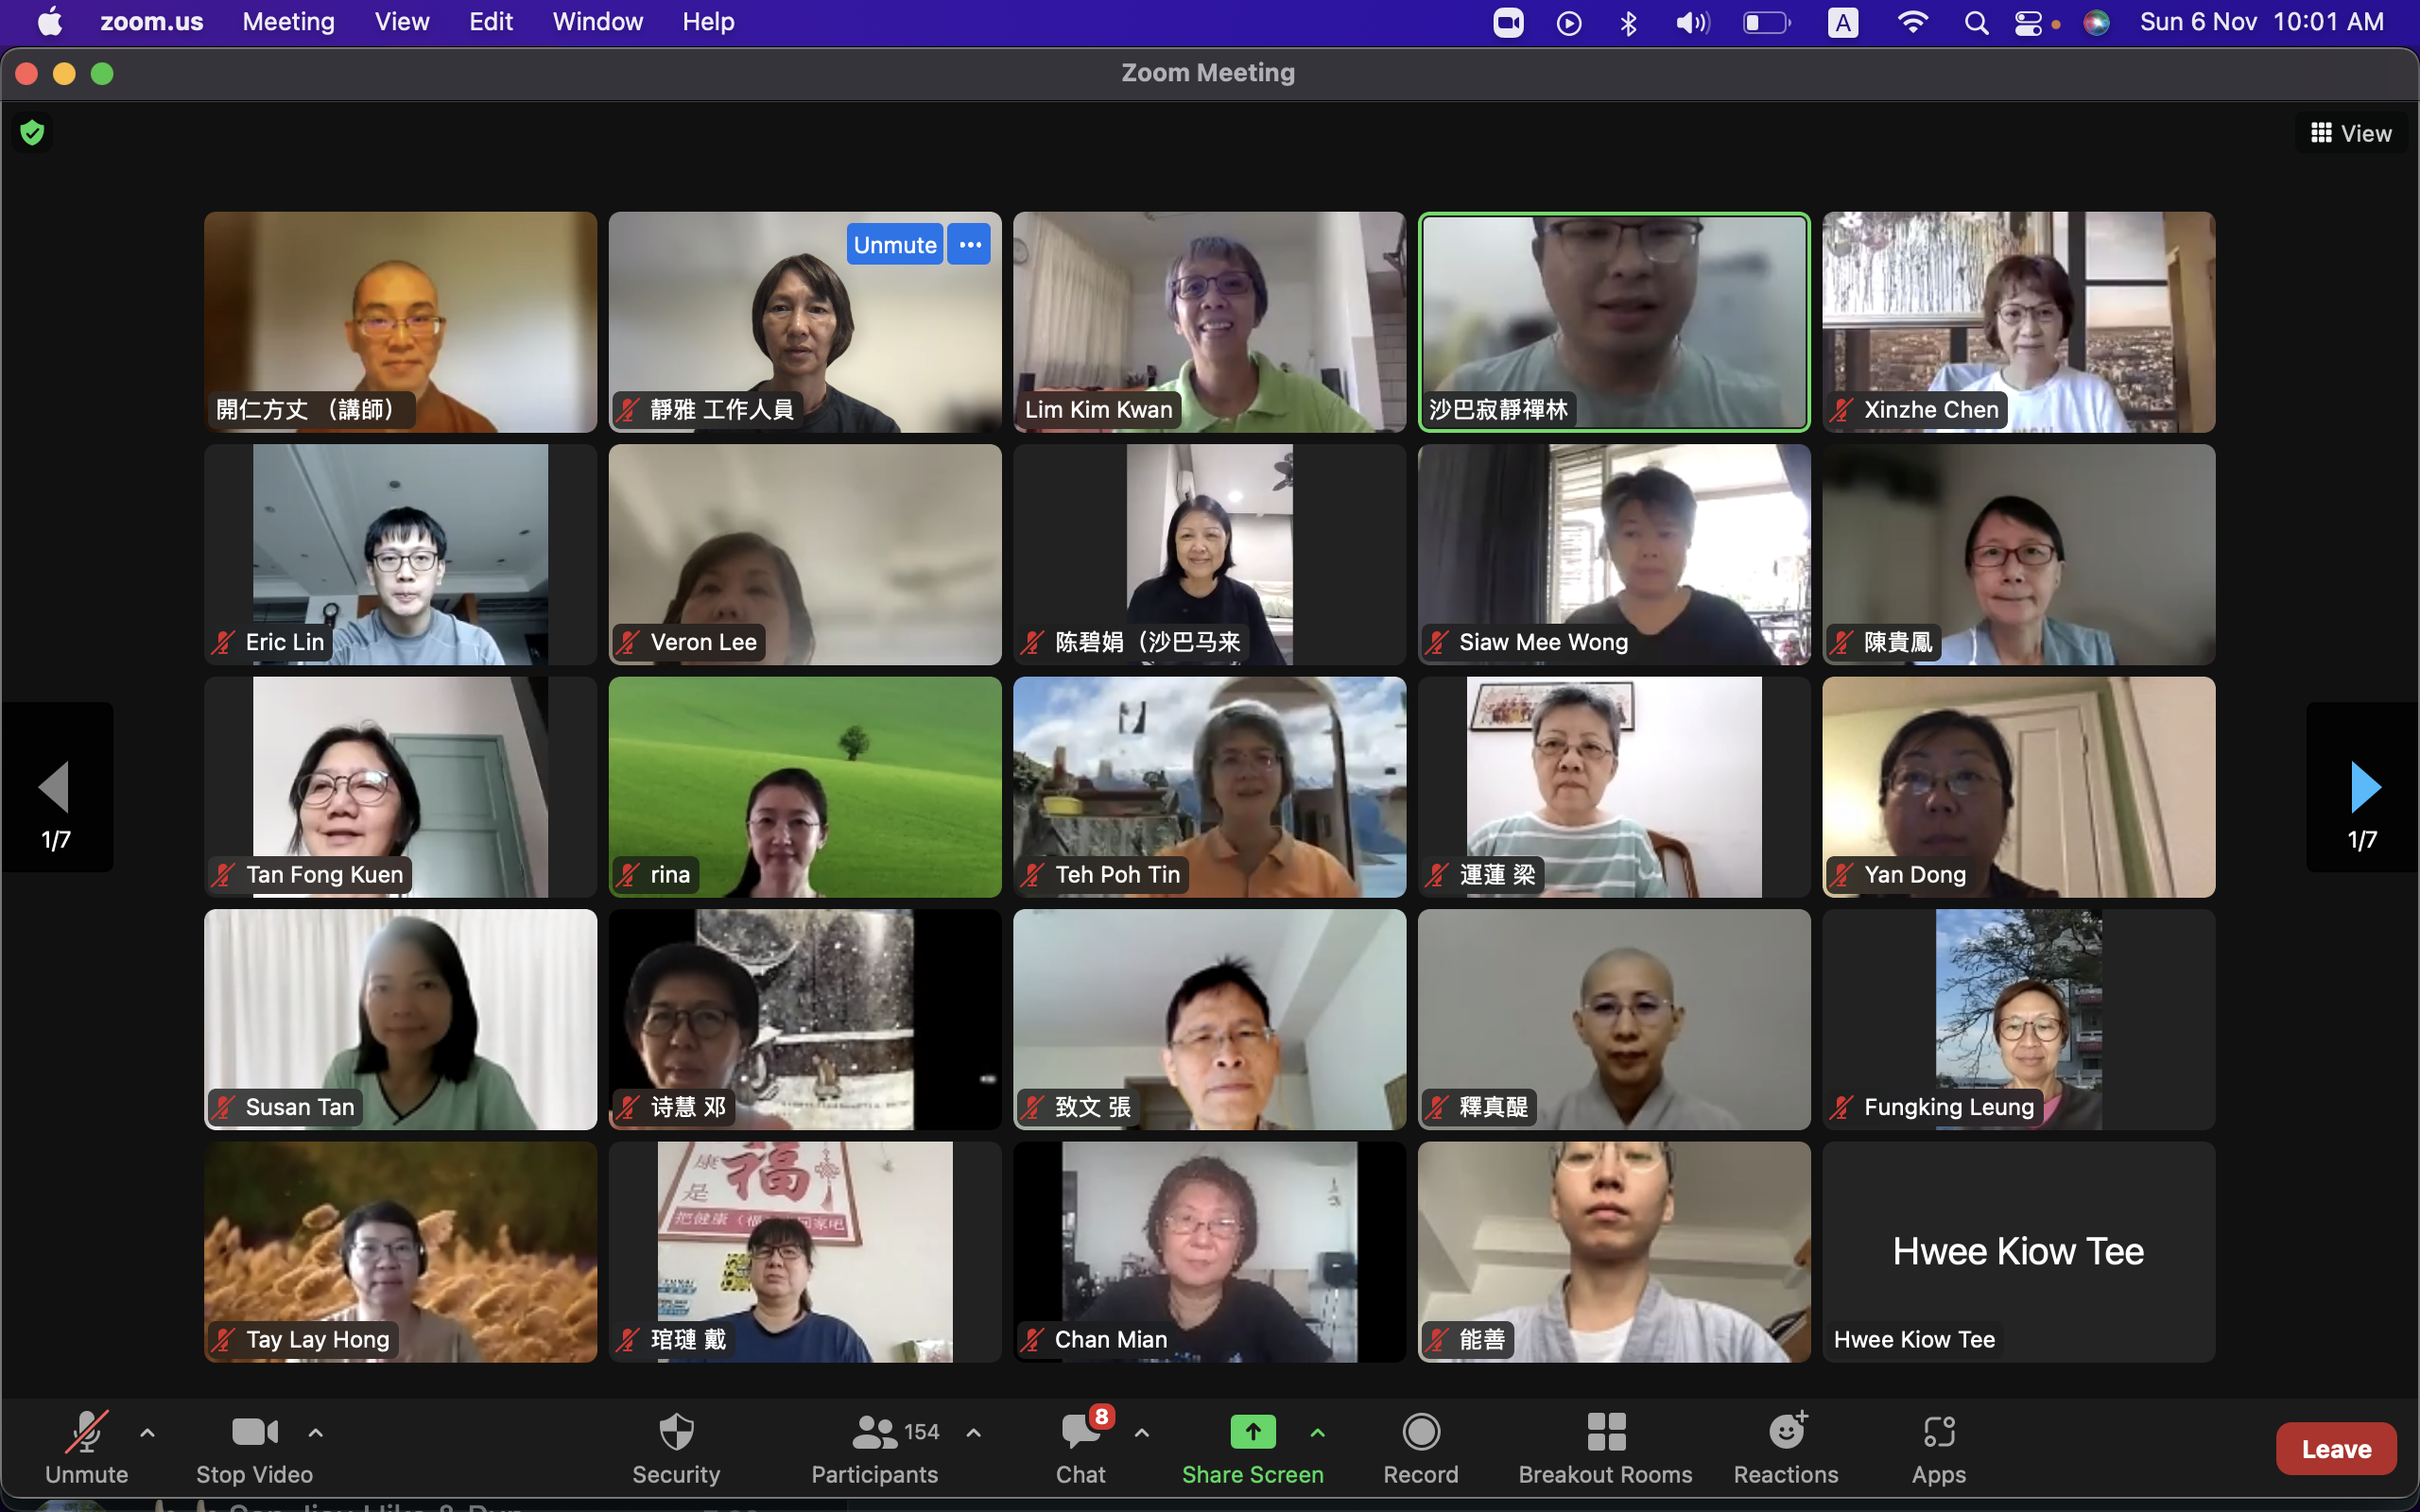This screenshot has height=1512, width=2420.
Task: Click the green Share Screen icon
Action: click(1252, 1432)
